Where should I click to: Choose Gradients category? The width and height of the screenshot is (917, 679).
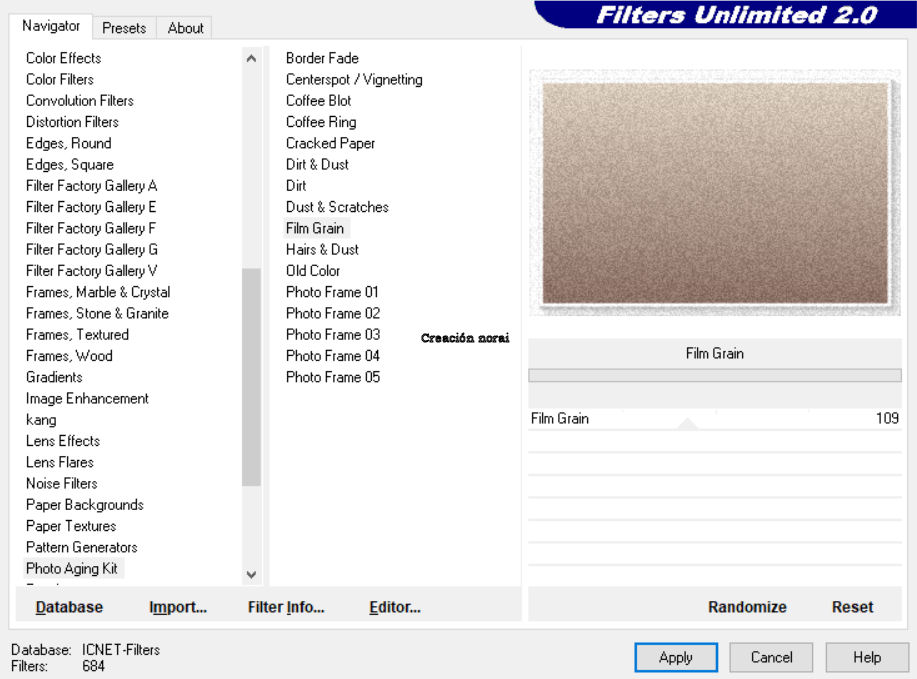[x=54, y=377]
